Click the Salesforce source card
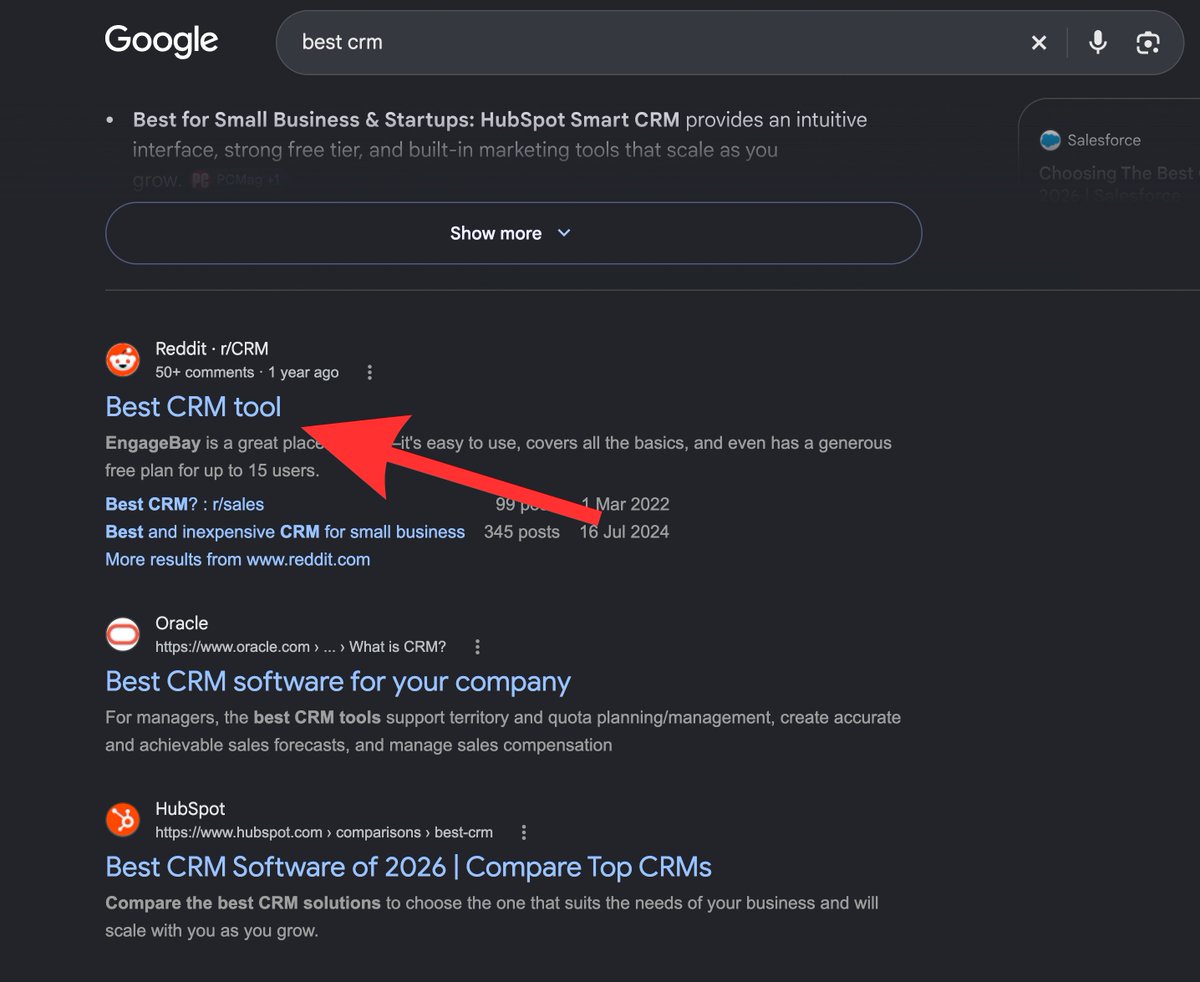The width and height of the screenshot is (1200, 982). pos(1110,153)
